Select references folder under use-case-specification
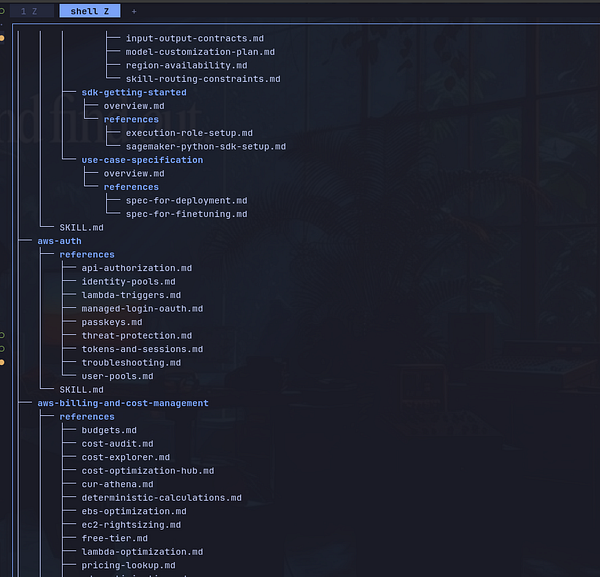This screenshot has width=600, height=577. tap(131, 187)
